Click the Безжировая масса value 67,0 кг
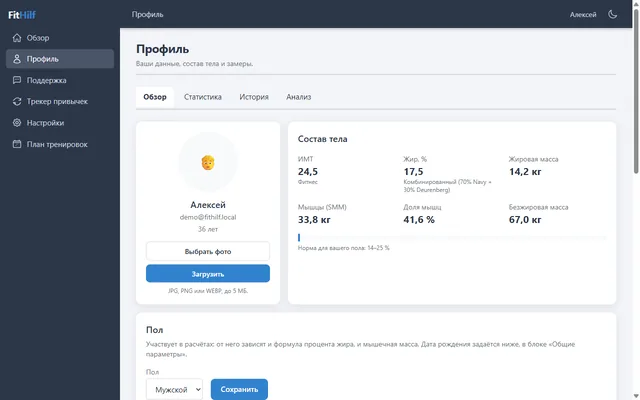The image size is (640, 400). [525, 220]
